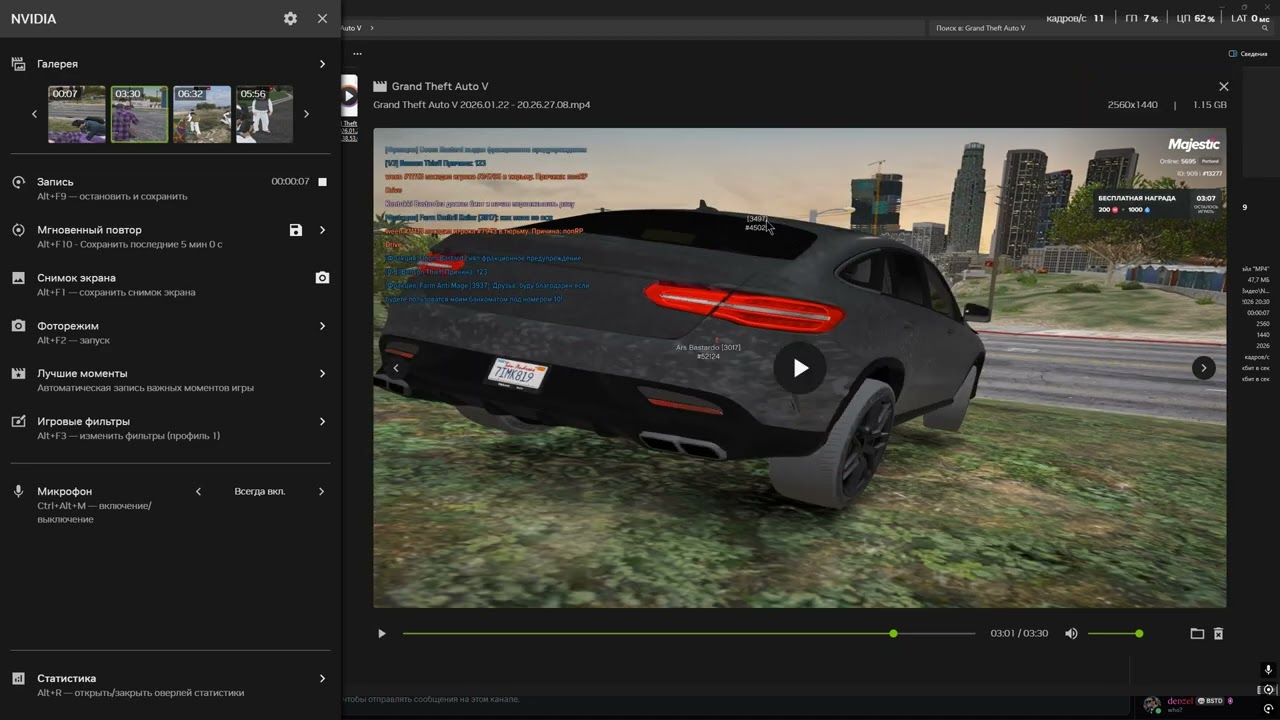Open the Игровые фильтры menu item
This screenshot has height=720, width=1280.
click(x=170, y=429)
